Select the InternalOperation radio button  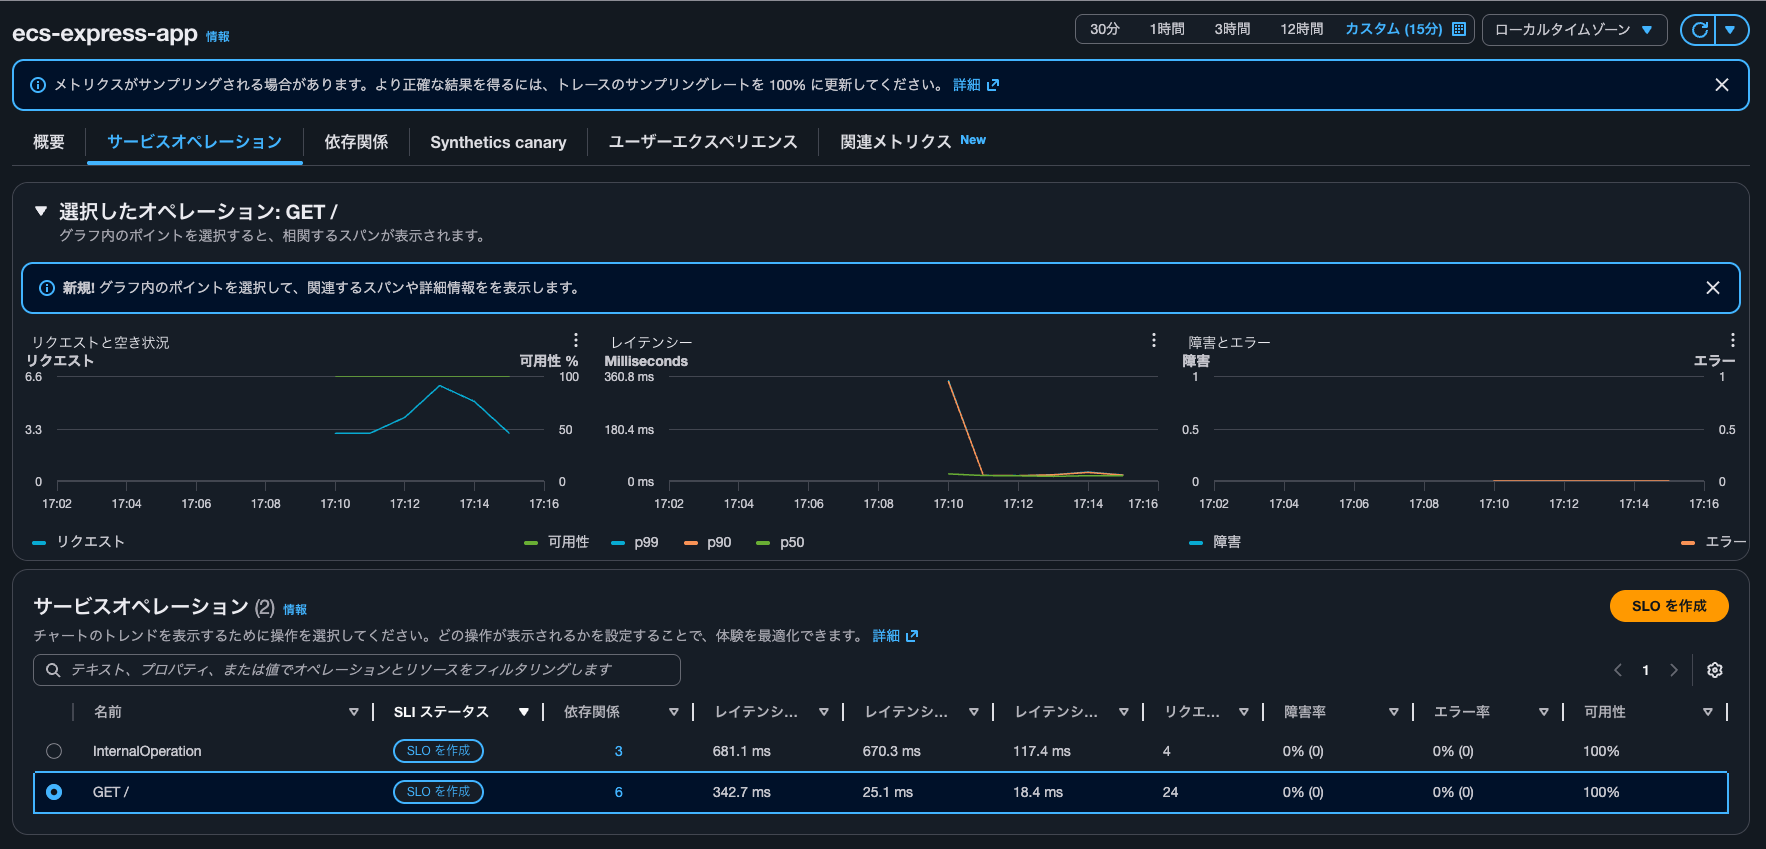[x=54, y=751]
